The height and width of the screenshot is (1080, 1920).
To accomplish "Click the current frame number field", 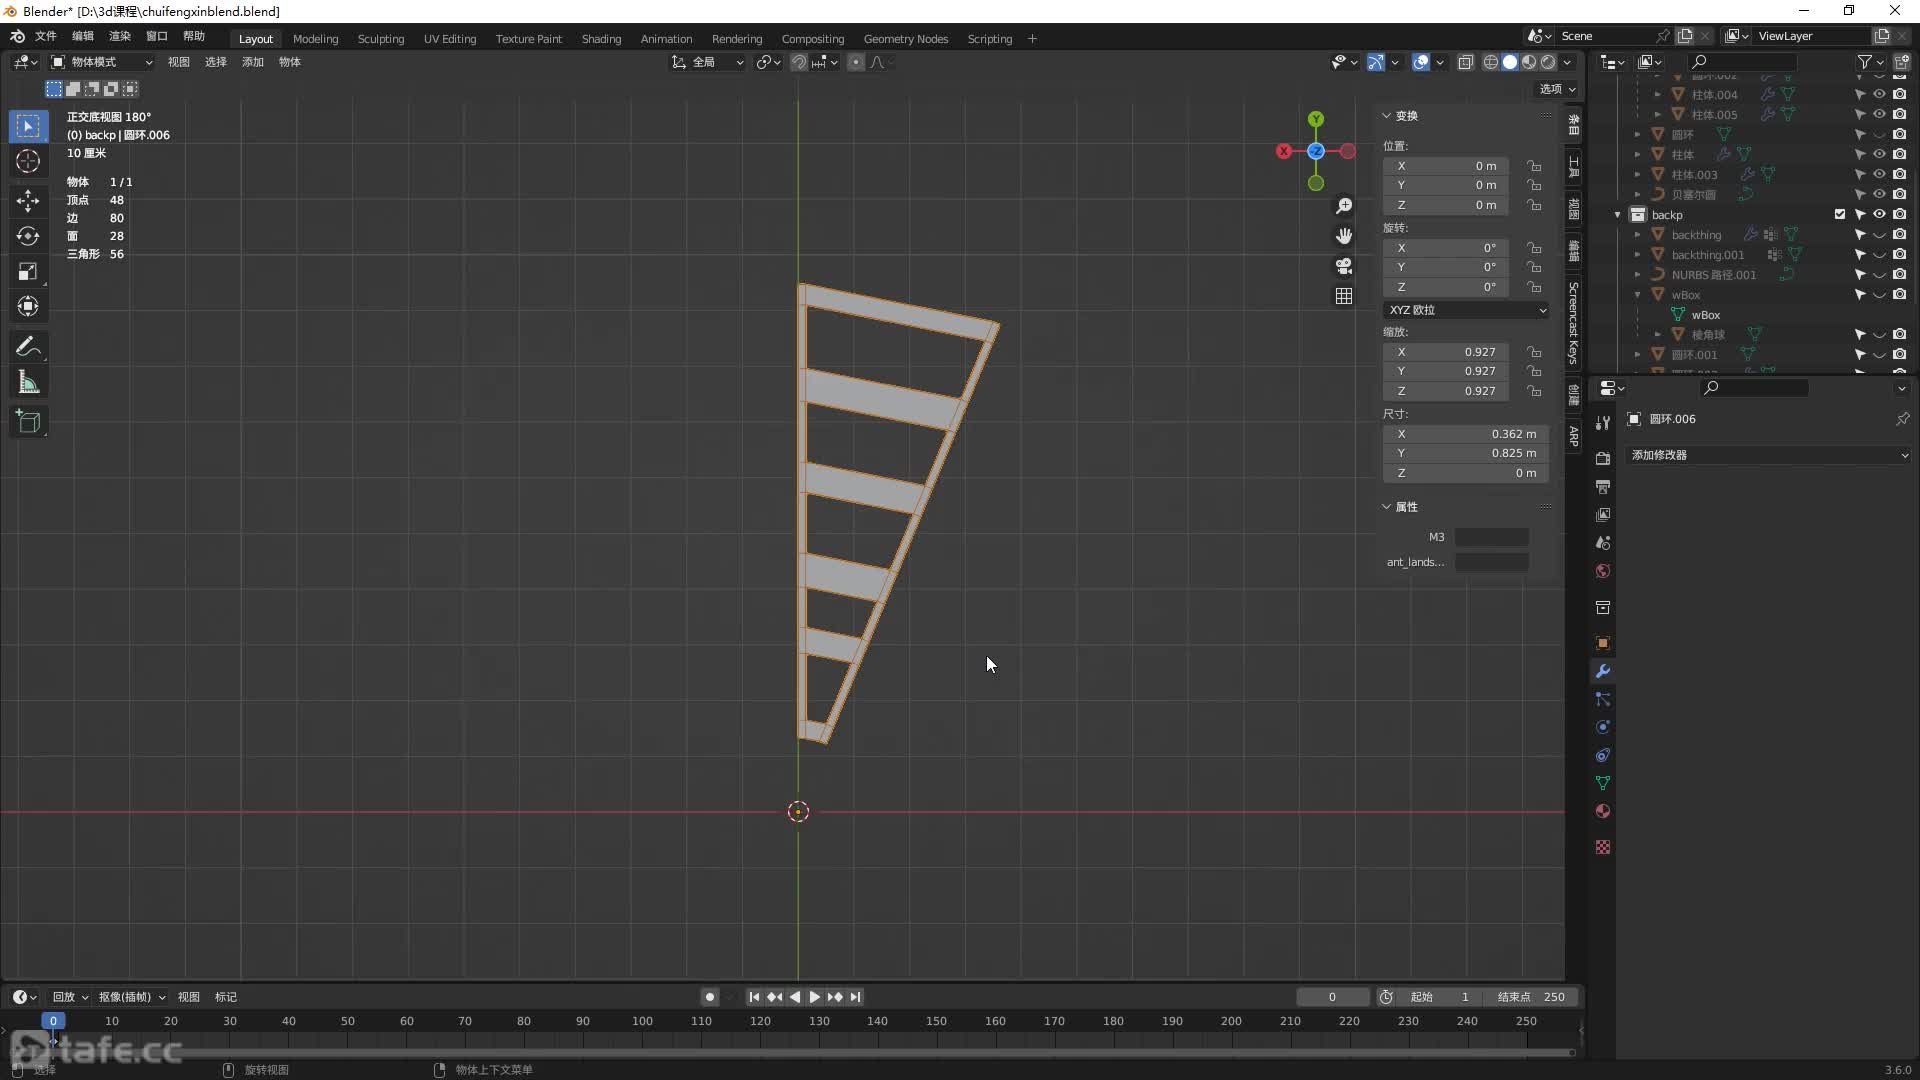I will pos(1333,997).
